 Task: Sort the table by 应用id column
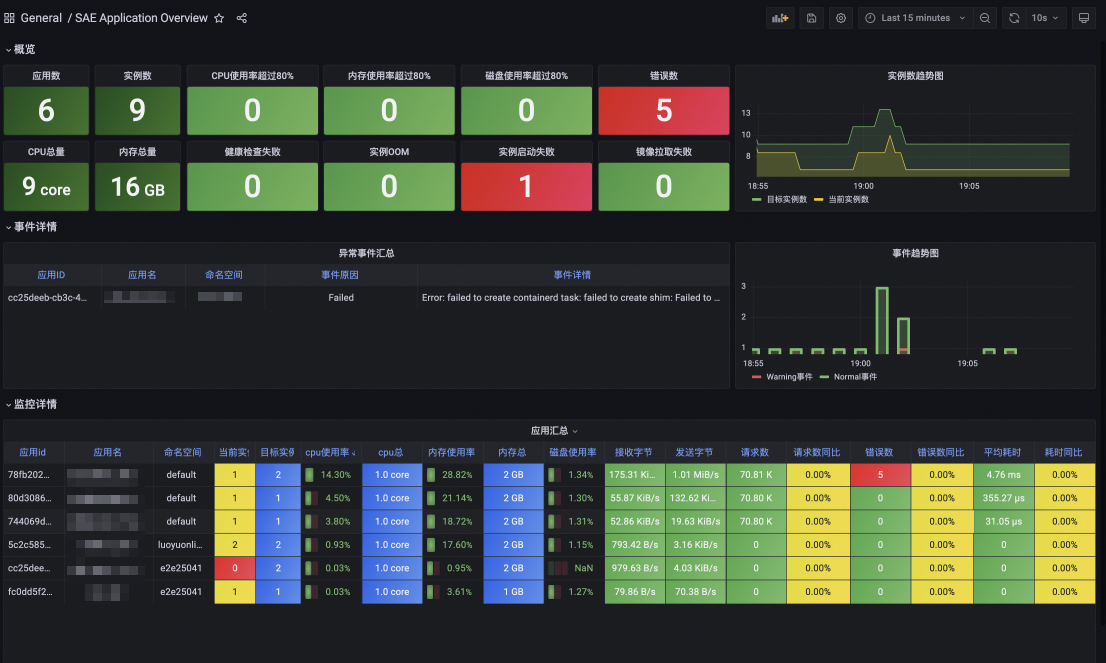[x=33, y=452]
